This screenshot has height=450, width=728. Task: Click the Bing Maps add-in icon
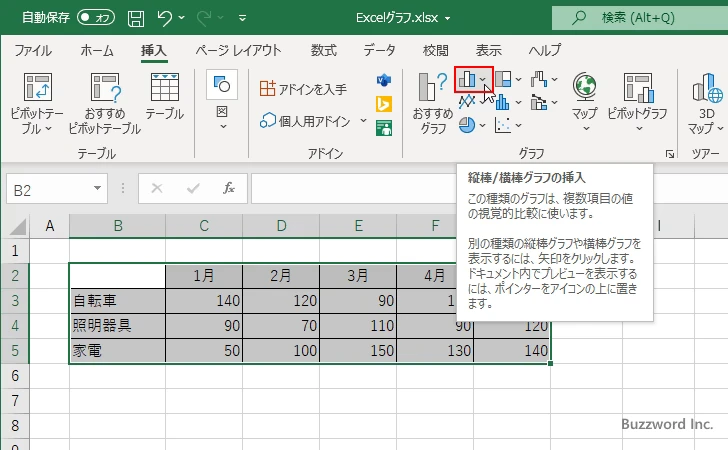[384, 104]
